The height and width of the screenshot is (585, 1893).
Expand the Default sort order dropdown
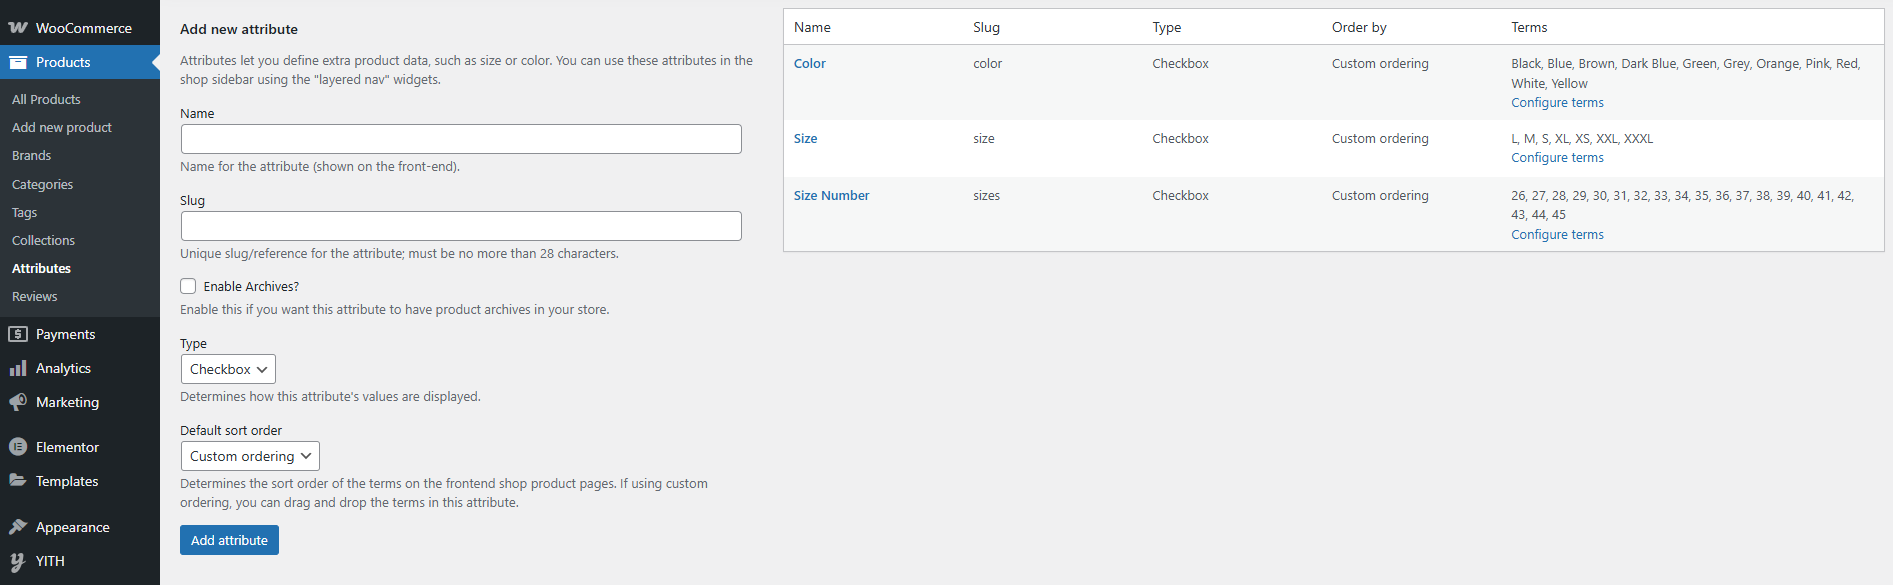click(250, 456)
